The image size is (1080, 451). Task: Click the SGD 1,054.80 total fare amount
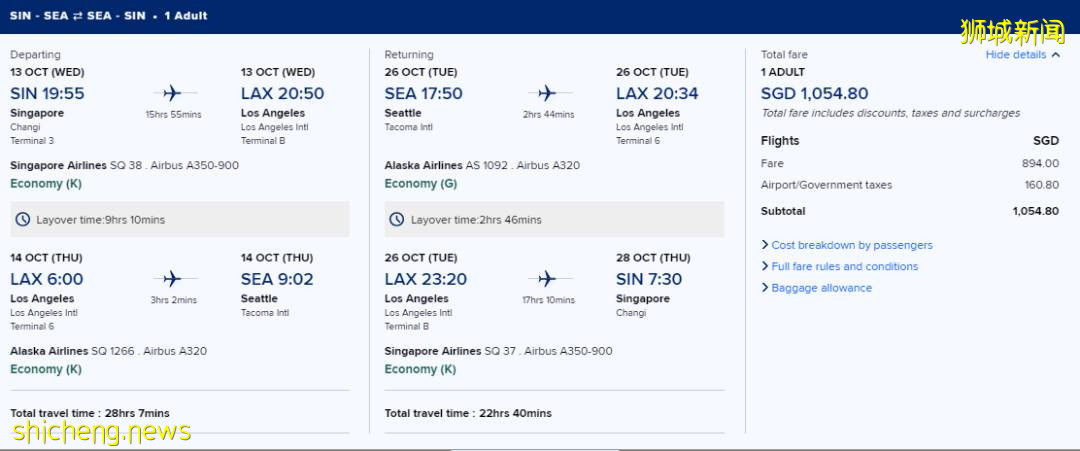tap(814, 94)
